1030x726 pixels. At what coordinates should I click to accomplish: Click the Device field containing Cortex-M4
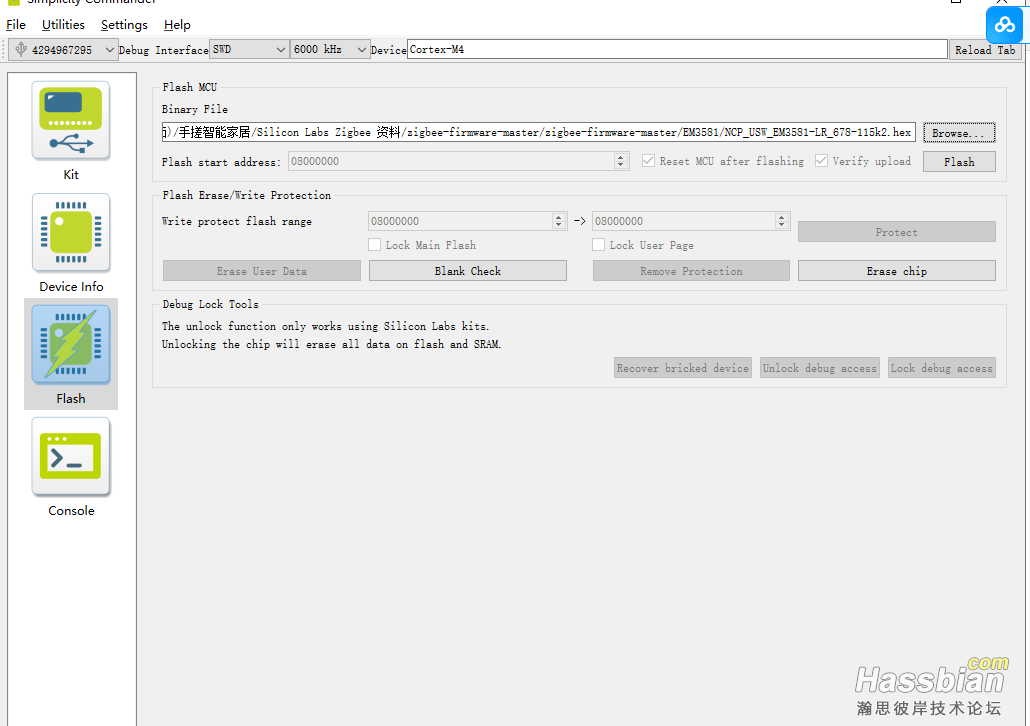click(x=677, y=49)
